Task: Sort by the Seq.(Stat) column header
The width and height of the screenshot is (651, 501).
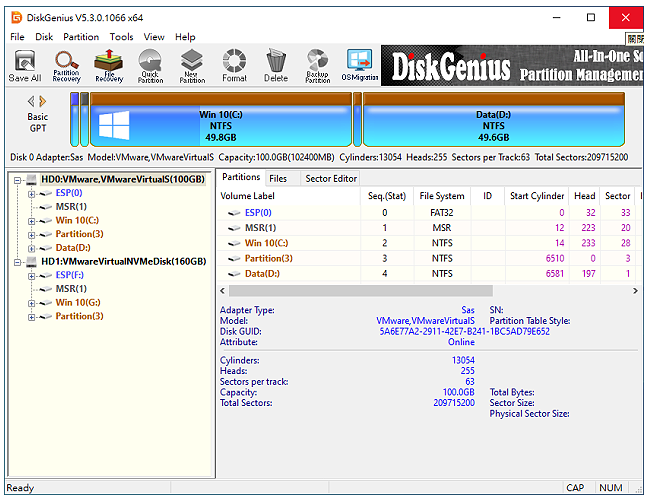Action: click(x=387, y=196)
